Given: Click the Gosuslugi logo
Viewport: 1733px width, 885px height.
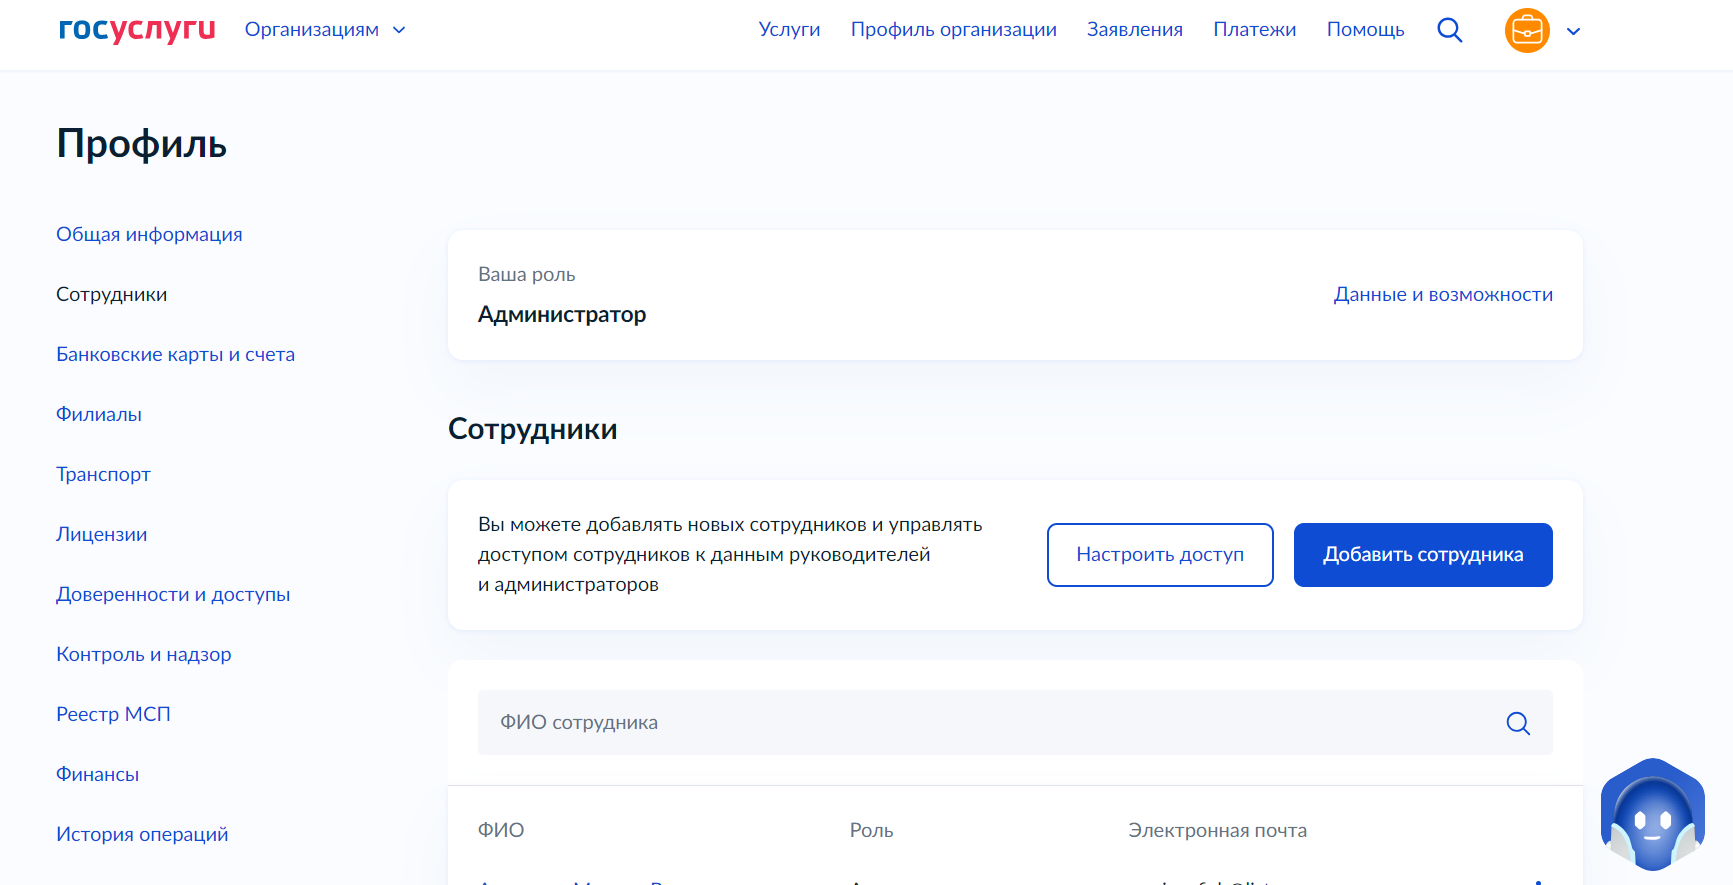Looking at the screenshot, I should (137, 30).
